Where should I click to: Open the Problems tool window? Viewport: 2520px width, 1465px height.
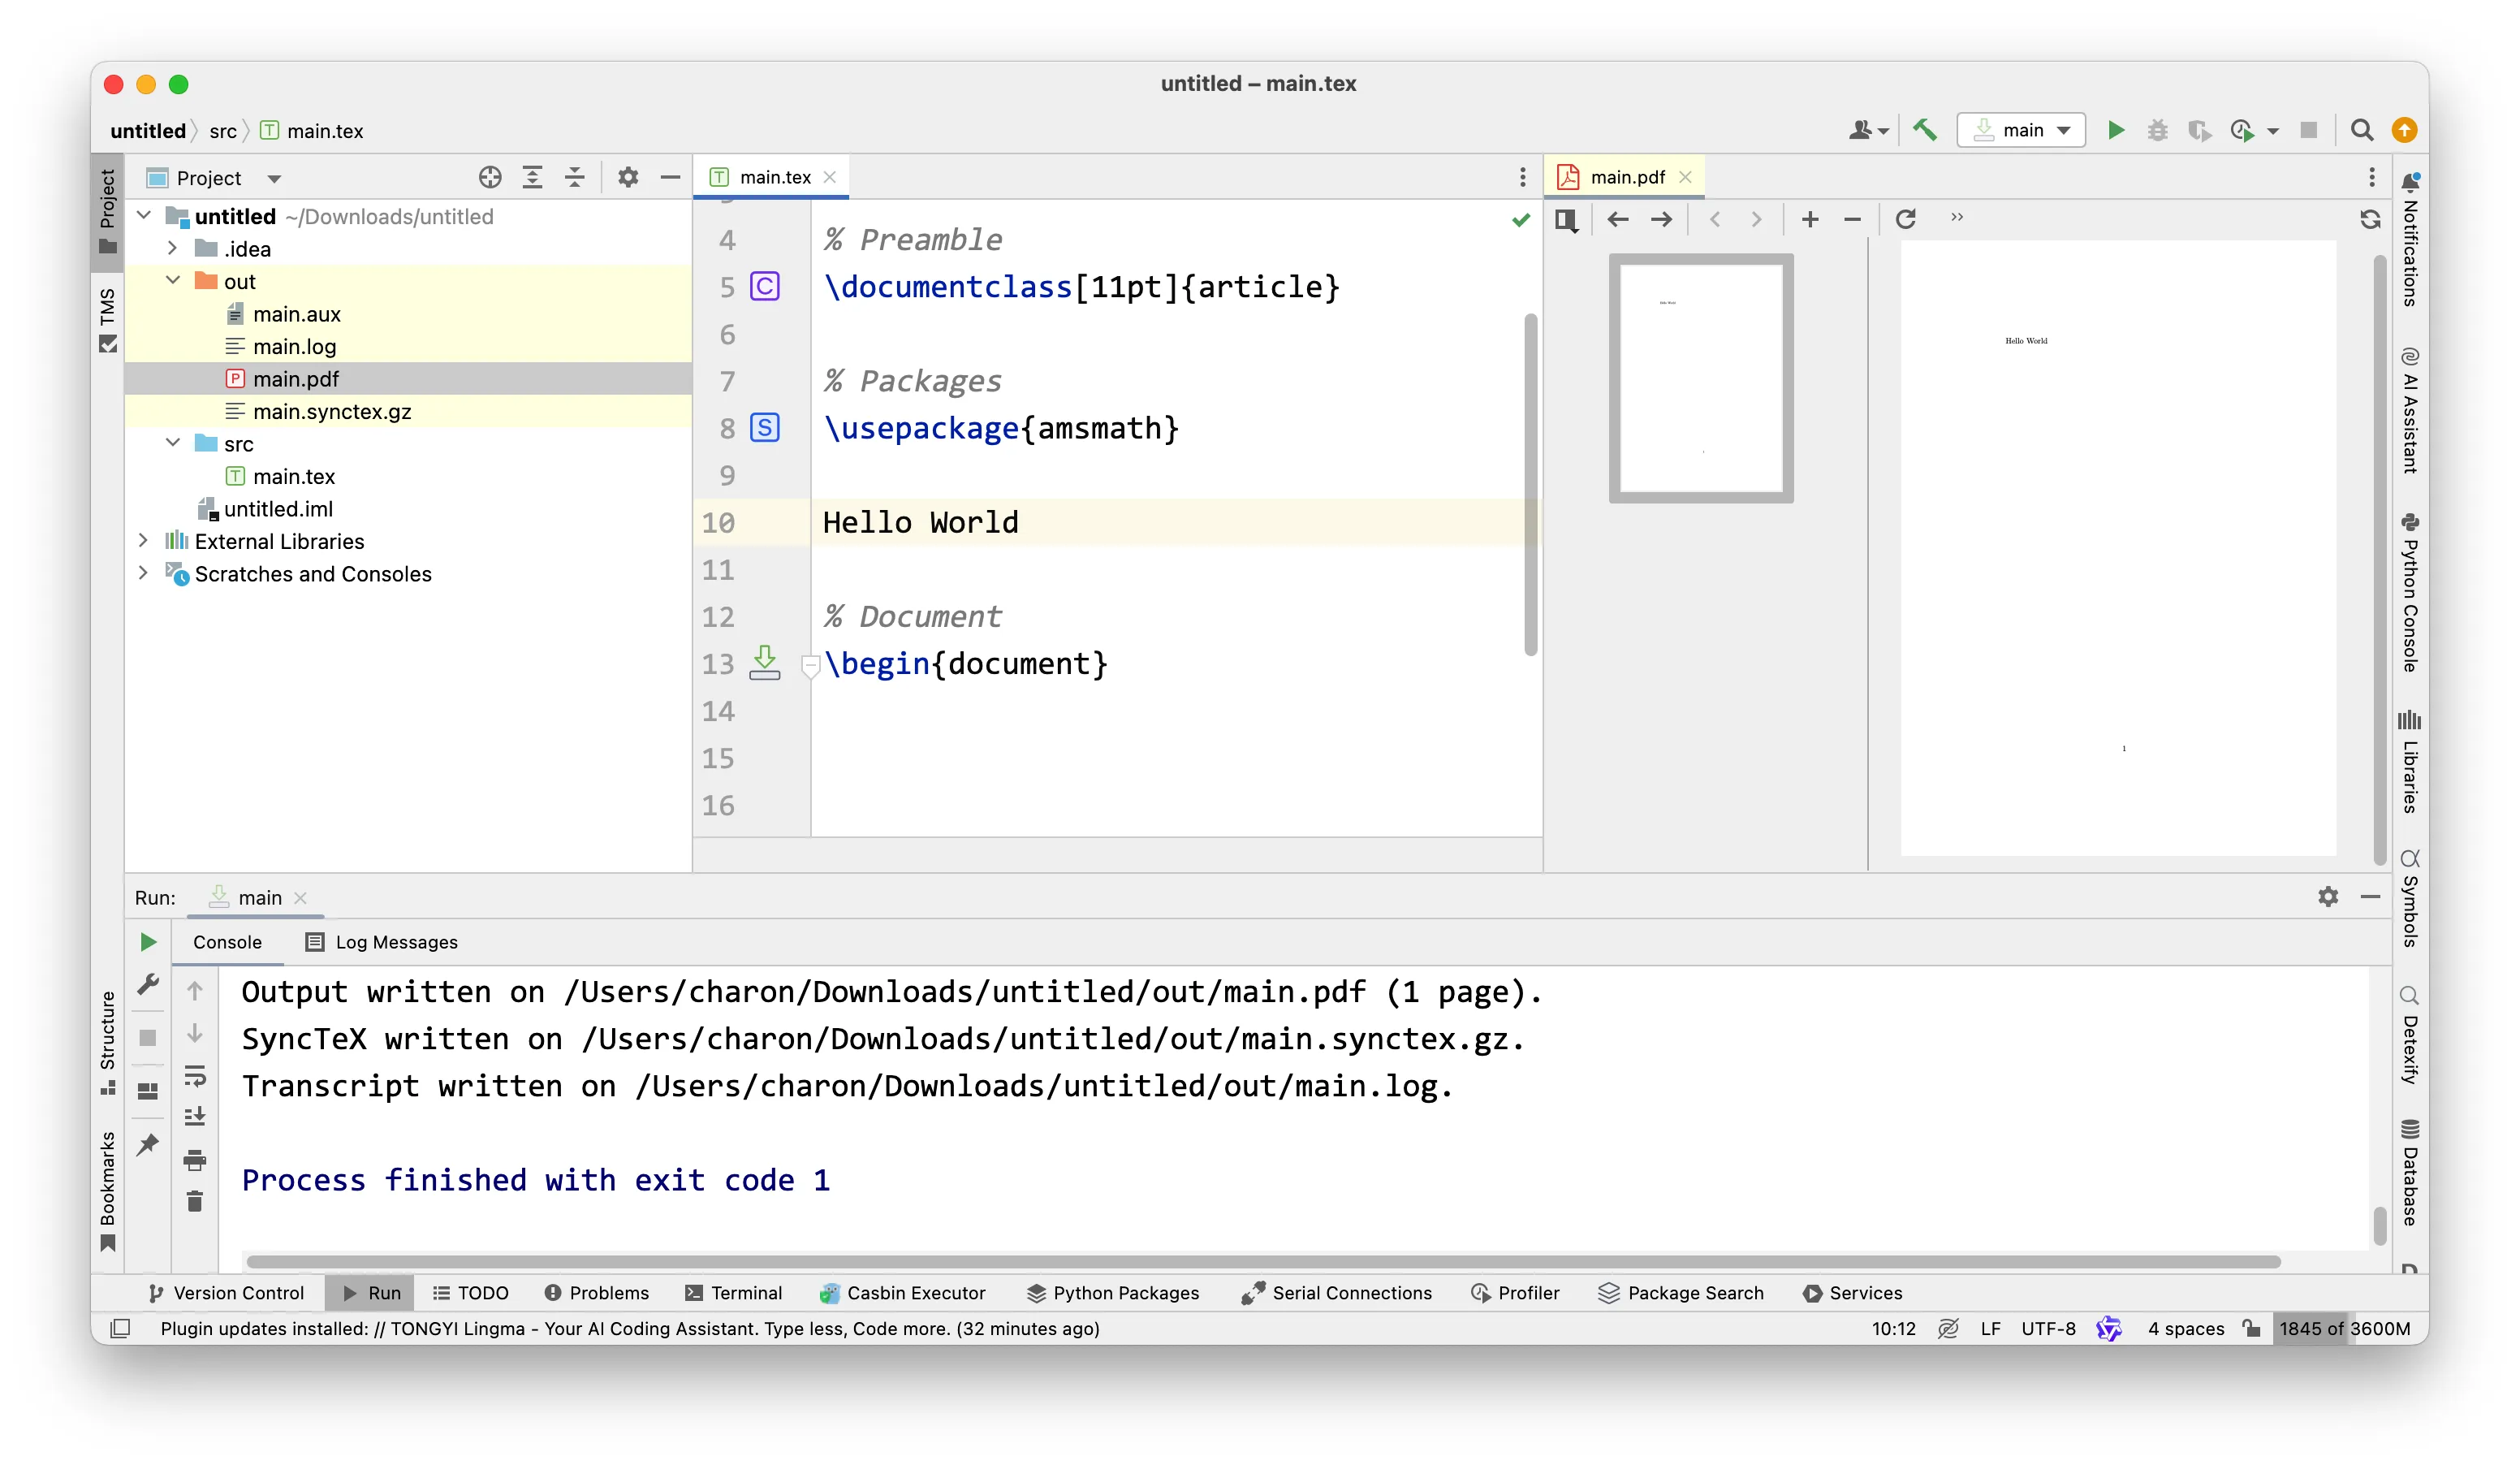click(x=597, y=1293)
